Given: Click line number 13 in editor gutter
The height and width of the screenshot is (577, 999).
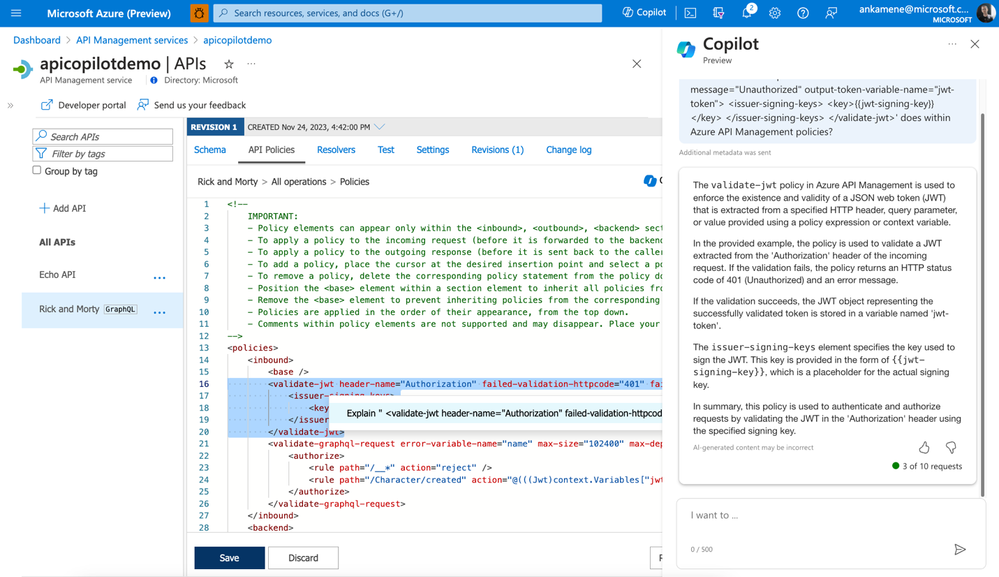Looking at the screenshot, I should point(204,348).
